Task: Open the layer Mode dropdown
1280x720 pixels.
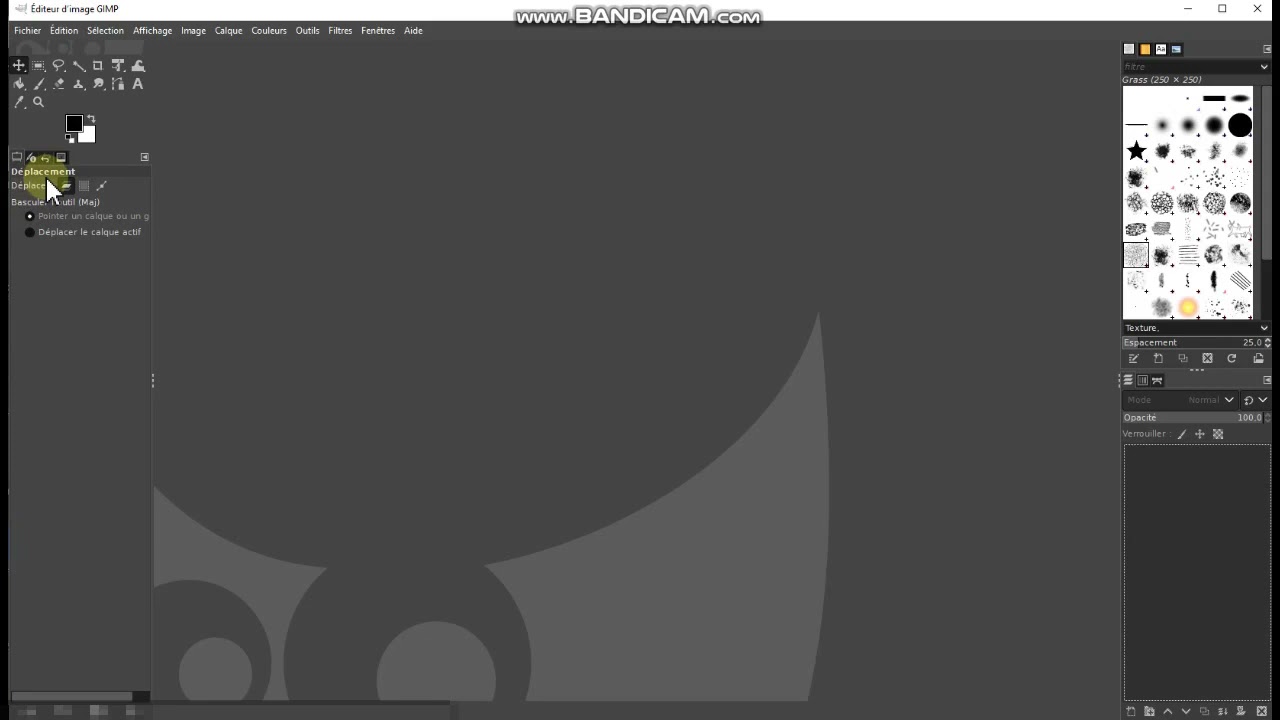Action: pos(1181,400)
